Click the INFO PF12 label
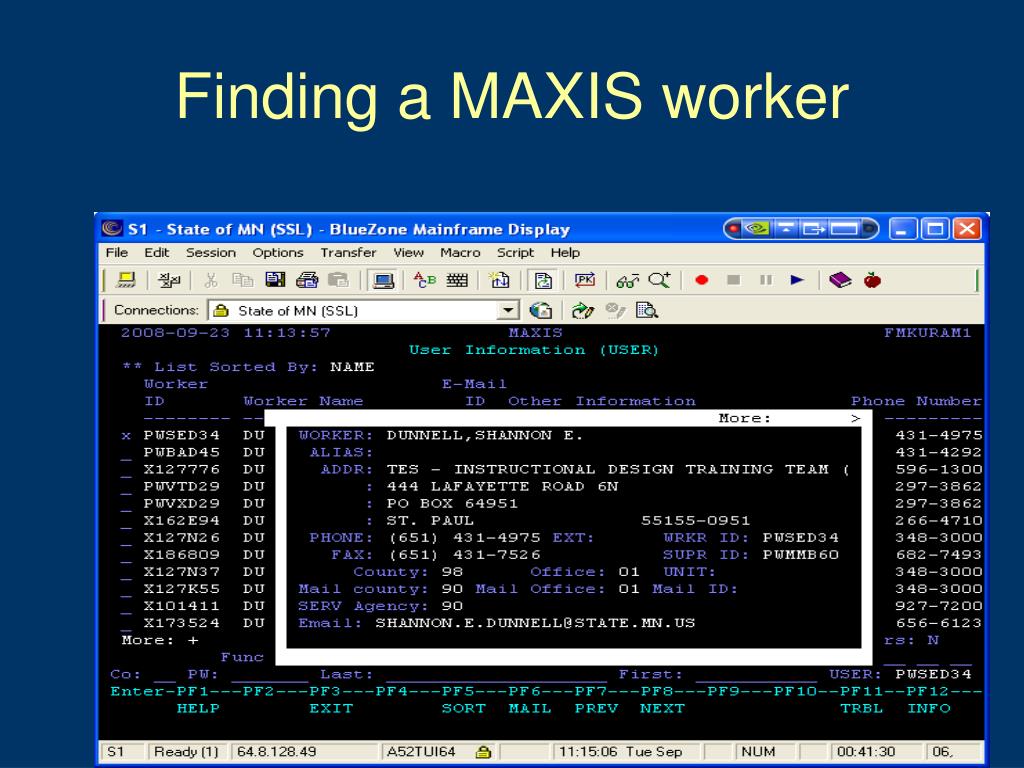 click(x=929, y=709)
